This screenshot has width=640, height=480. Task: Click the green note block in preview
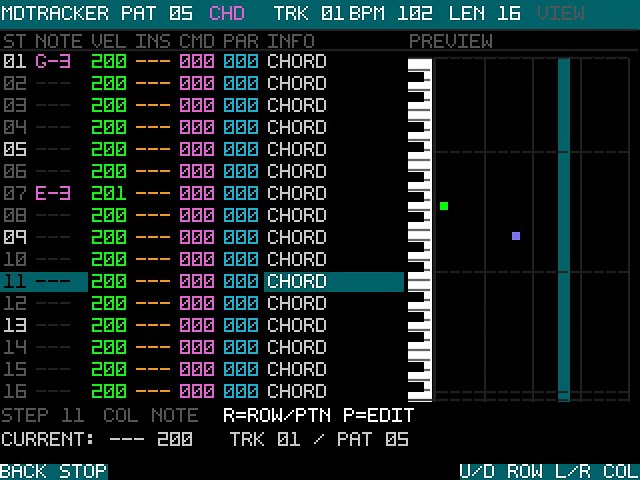[x=444, y=206]
